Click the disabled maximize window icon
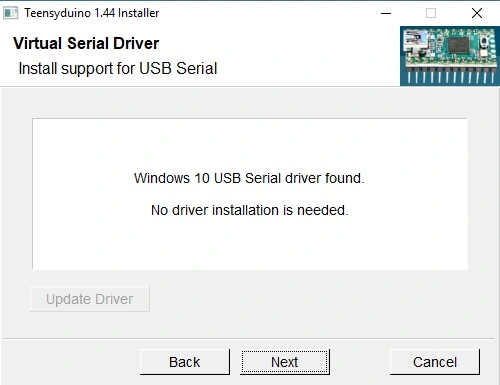Image resolution: width=500 pixels, height=385 pixels. pos(431,13)
